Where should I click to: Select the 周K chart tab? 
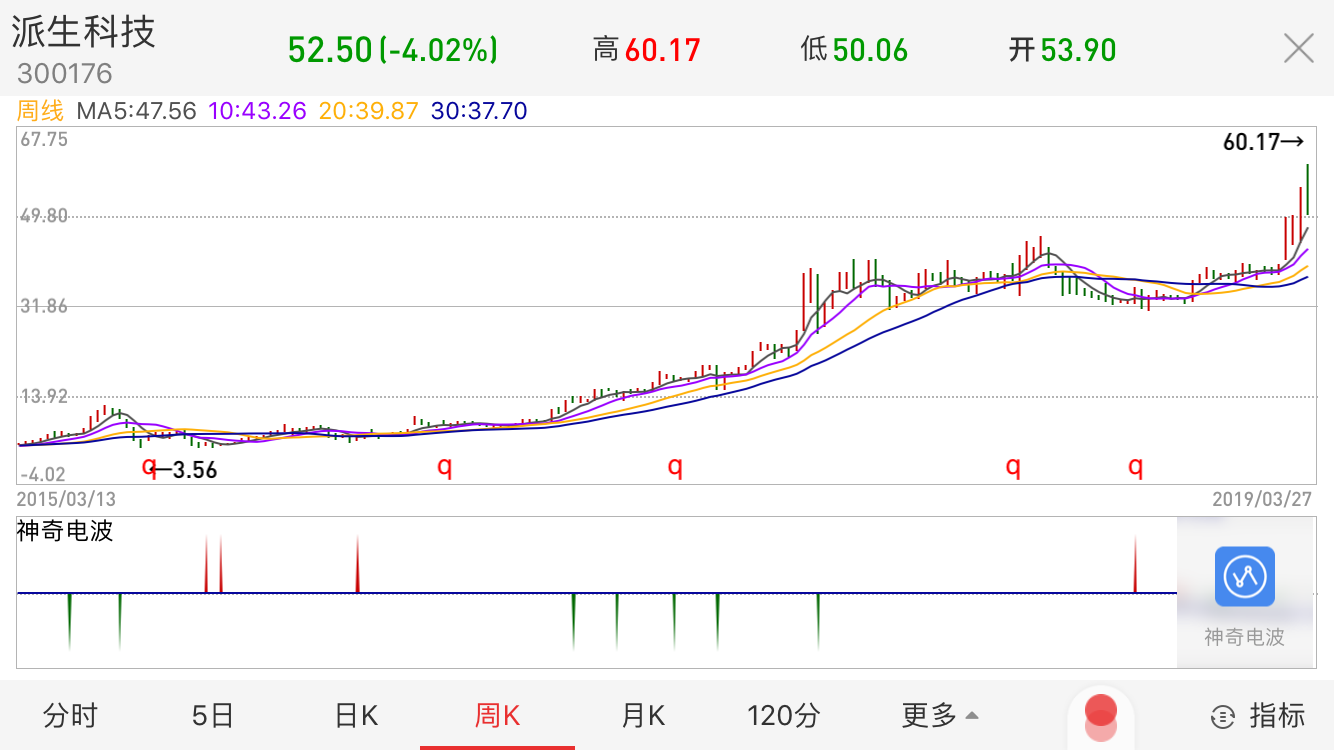coord(498,716)
